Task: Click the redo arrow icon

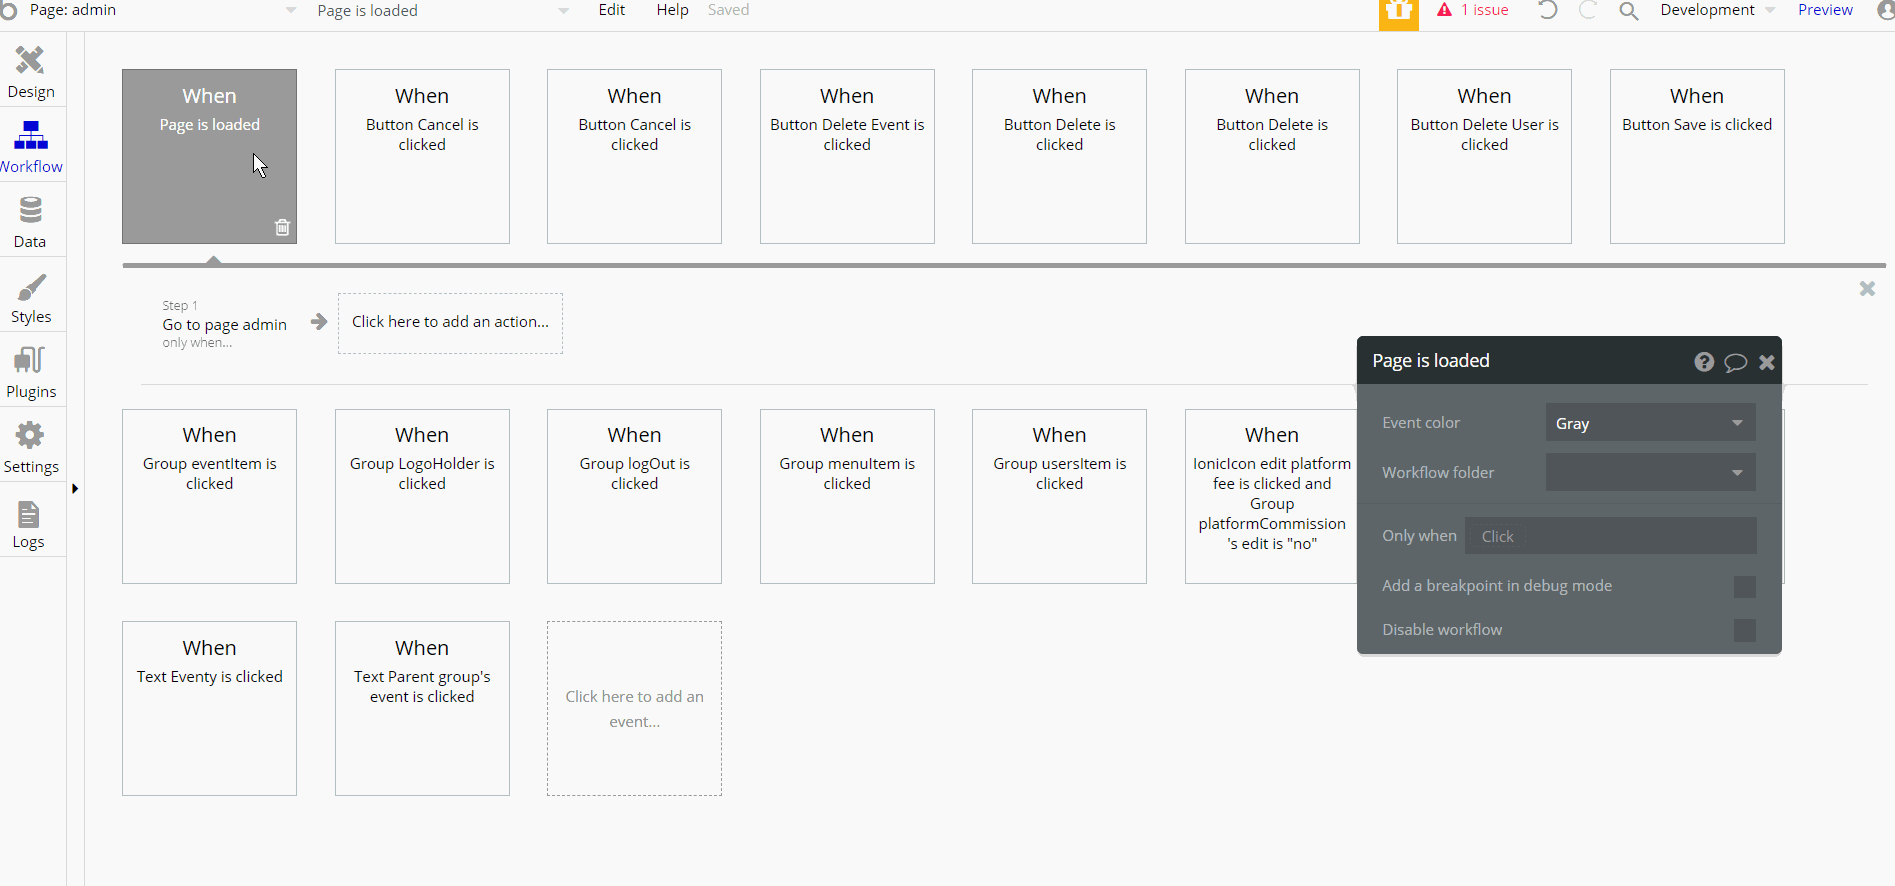Action: 1587,11
